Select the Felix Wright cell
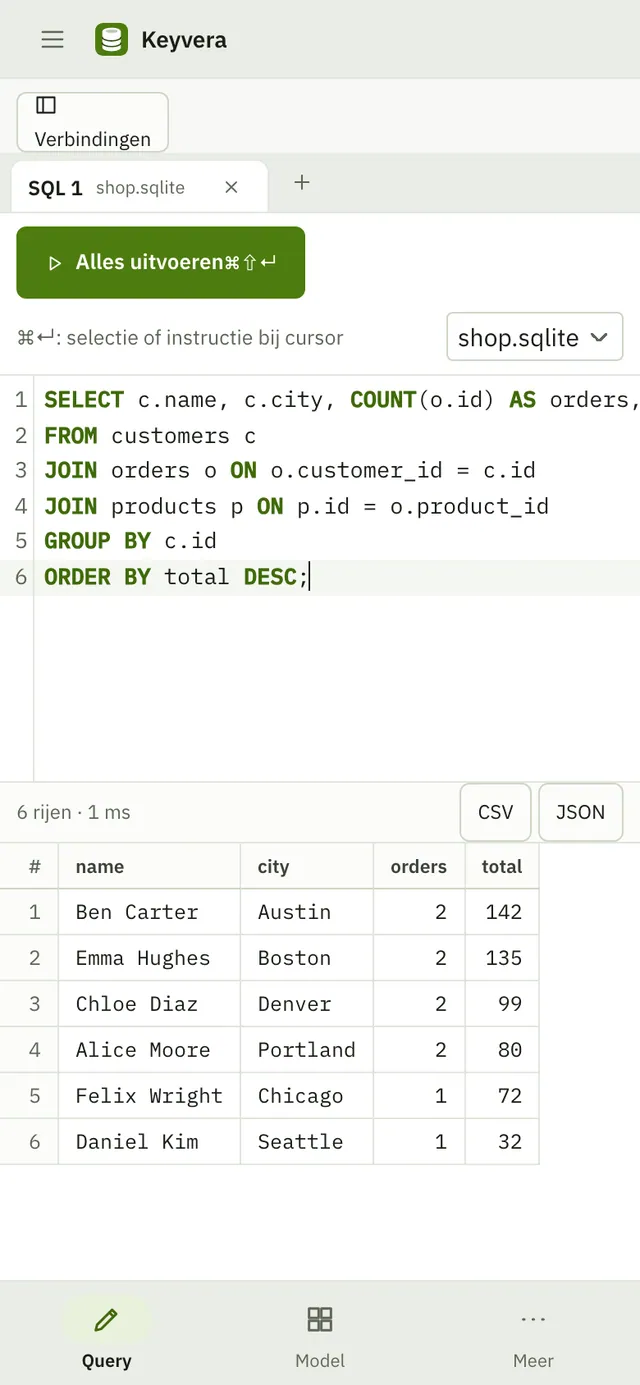This screenshot has width=640, height=1385. pos(150,1096)
